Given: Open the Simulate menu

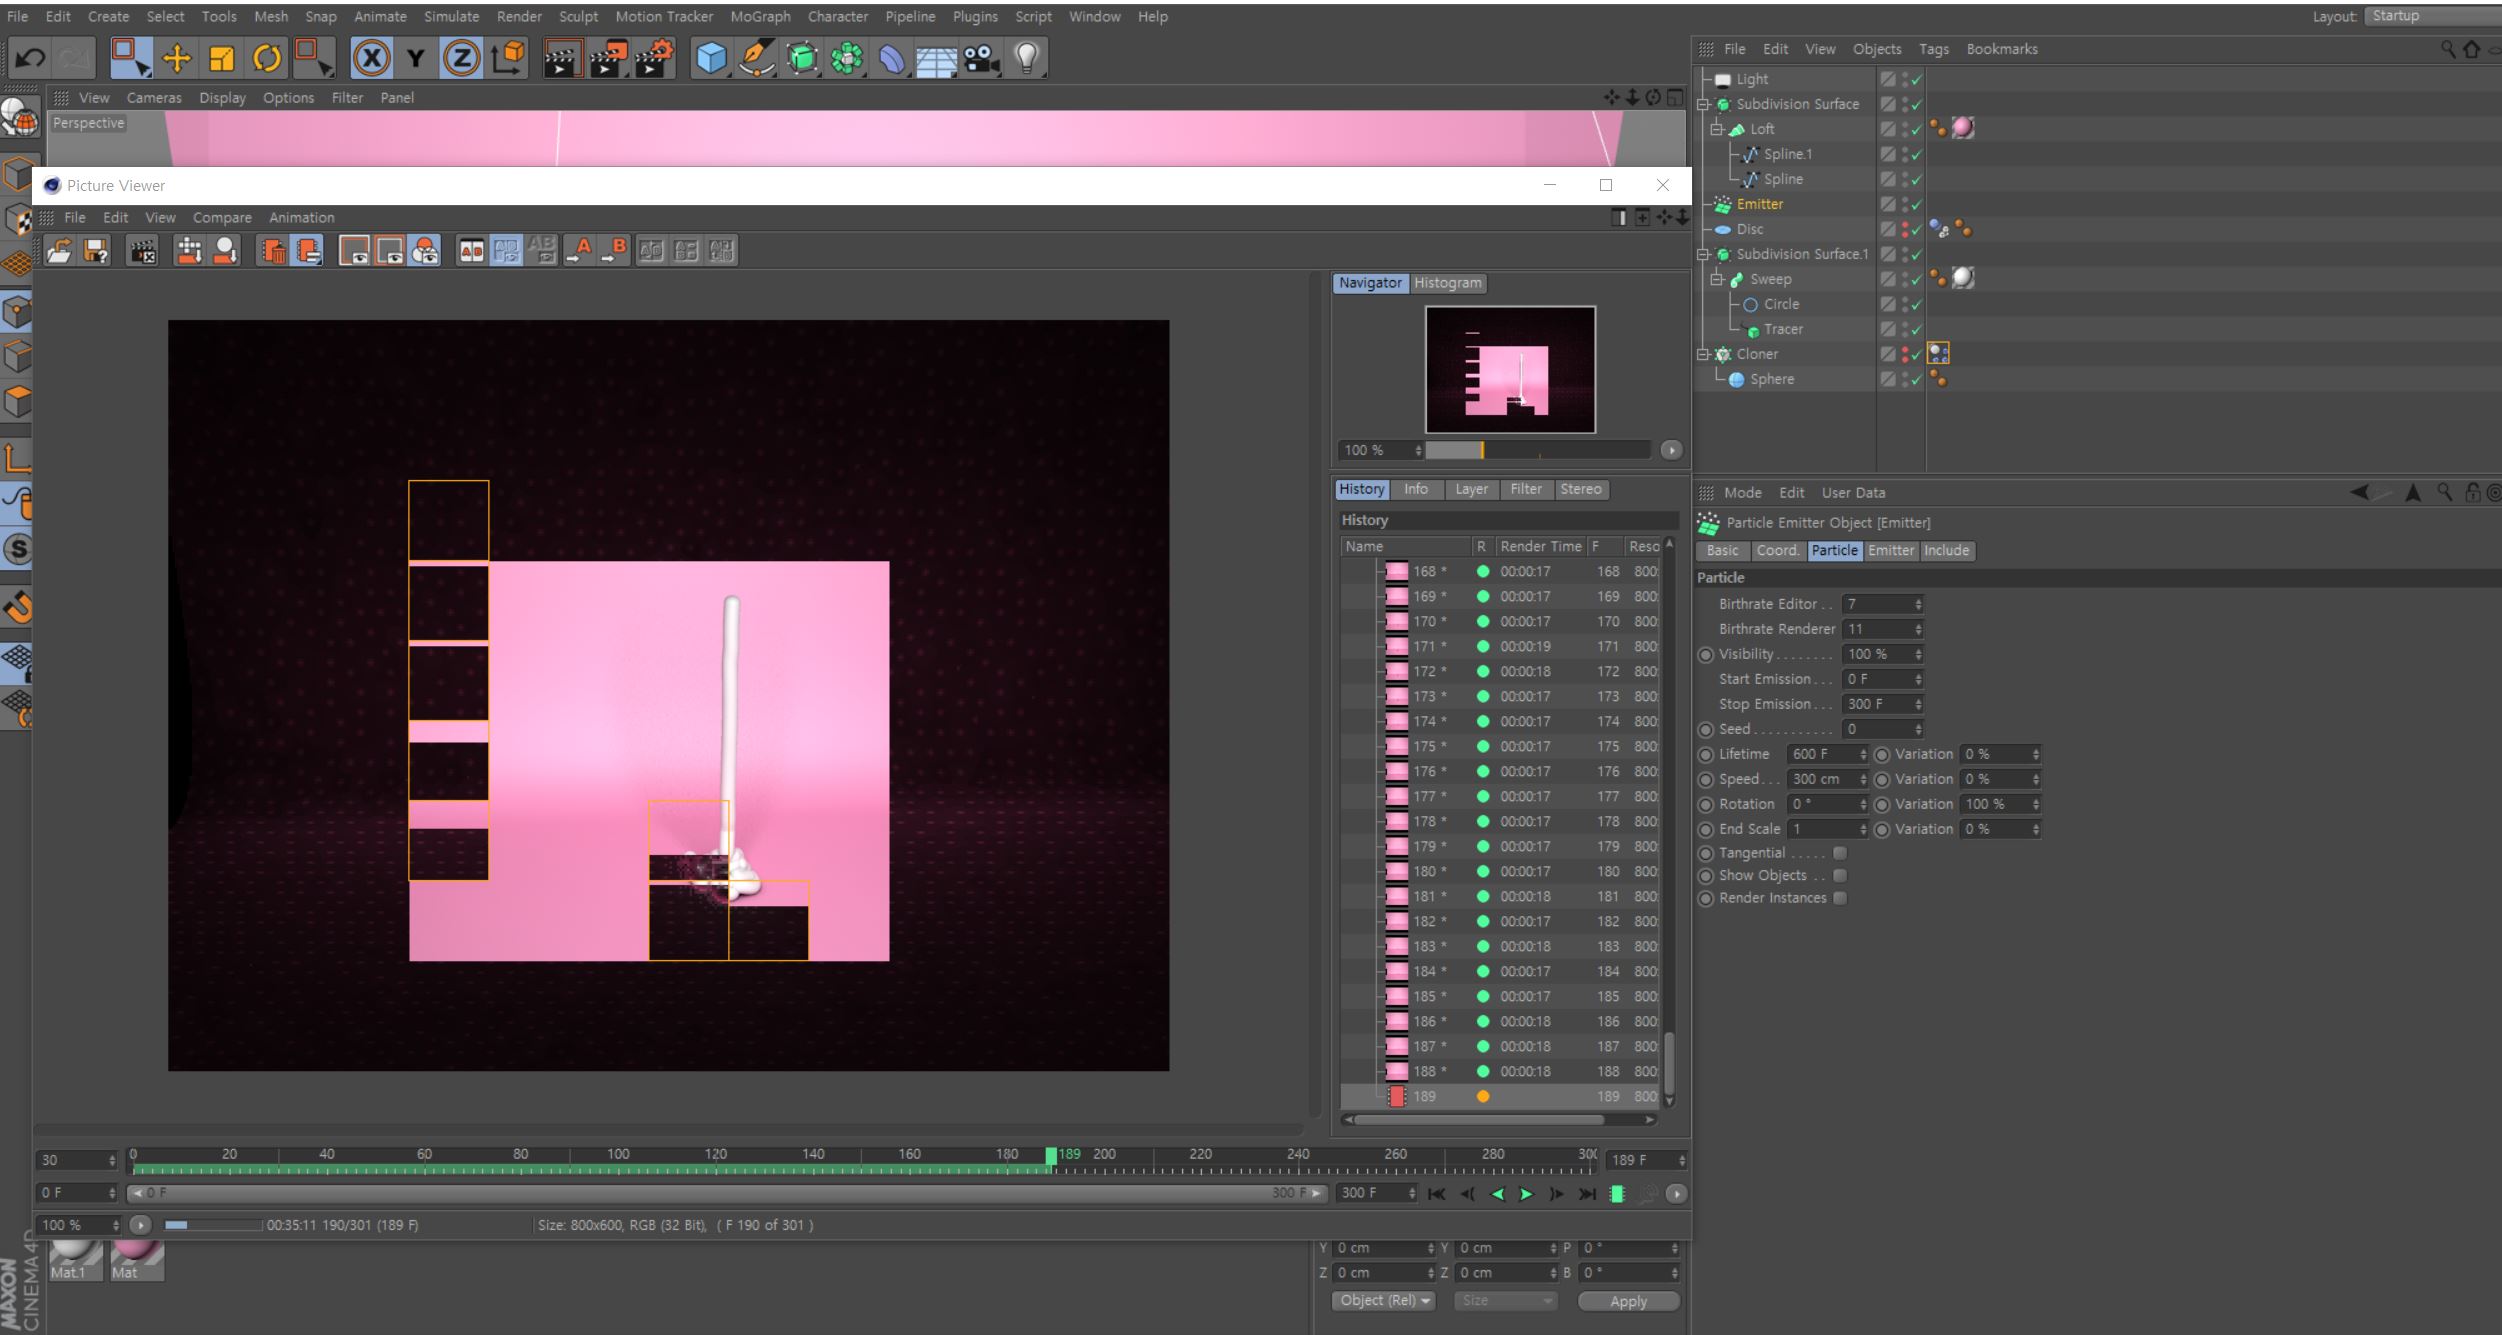Looking at the screenshot, I should (451, 16).
